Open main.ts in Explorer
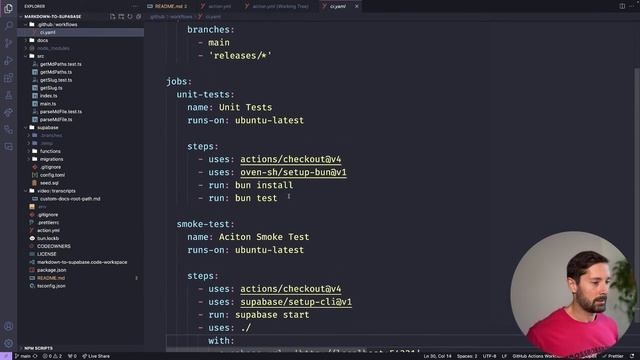The width and height of the screenshot is (640, 360). (48, 104)
